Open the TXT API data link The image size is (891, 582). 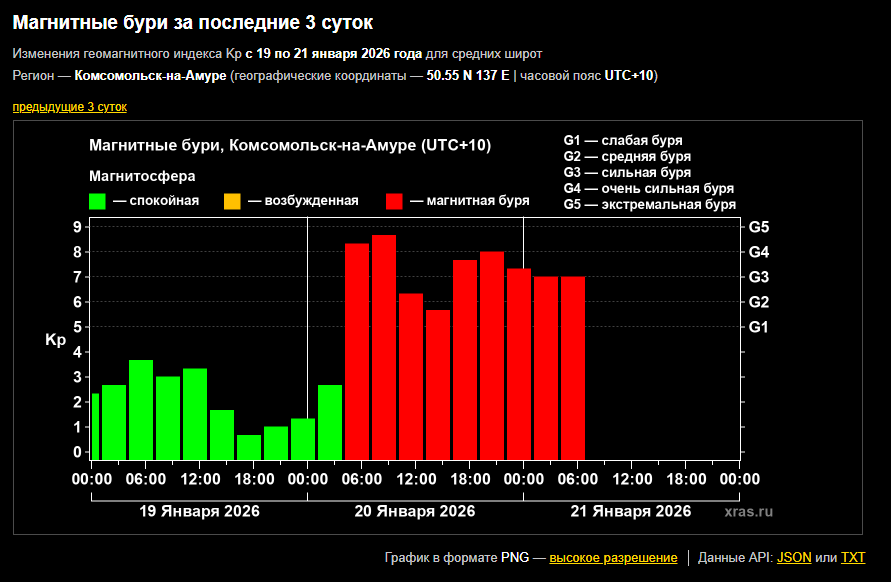[853, 557]
